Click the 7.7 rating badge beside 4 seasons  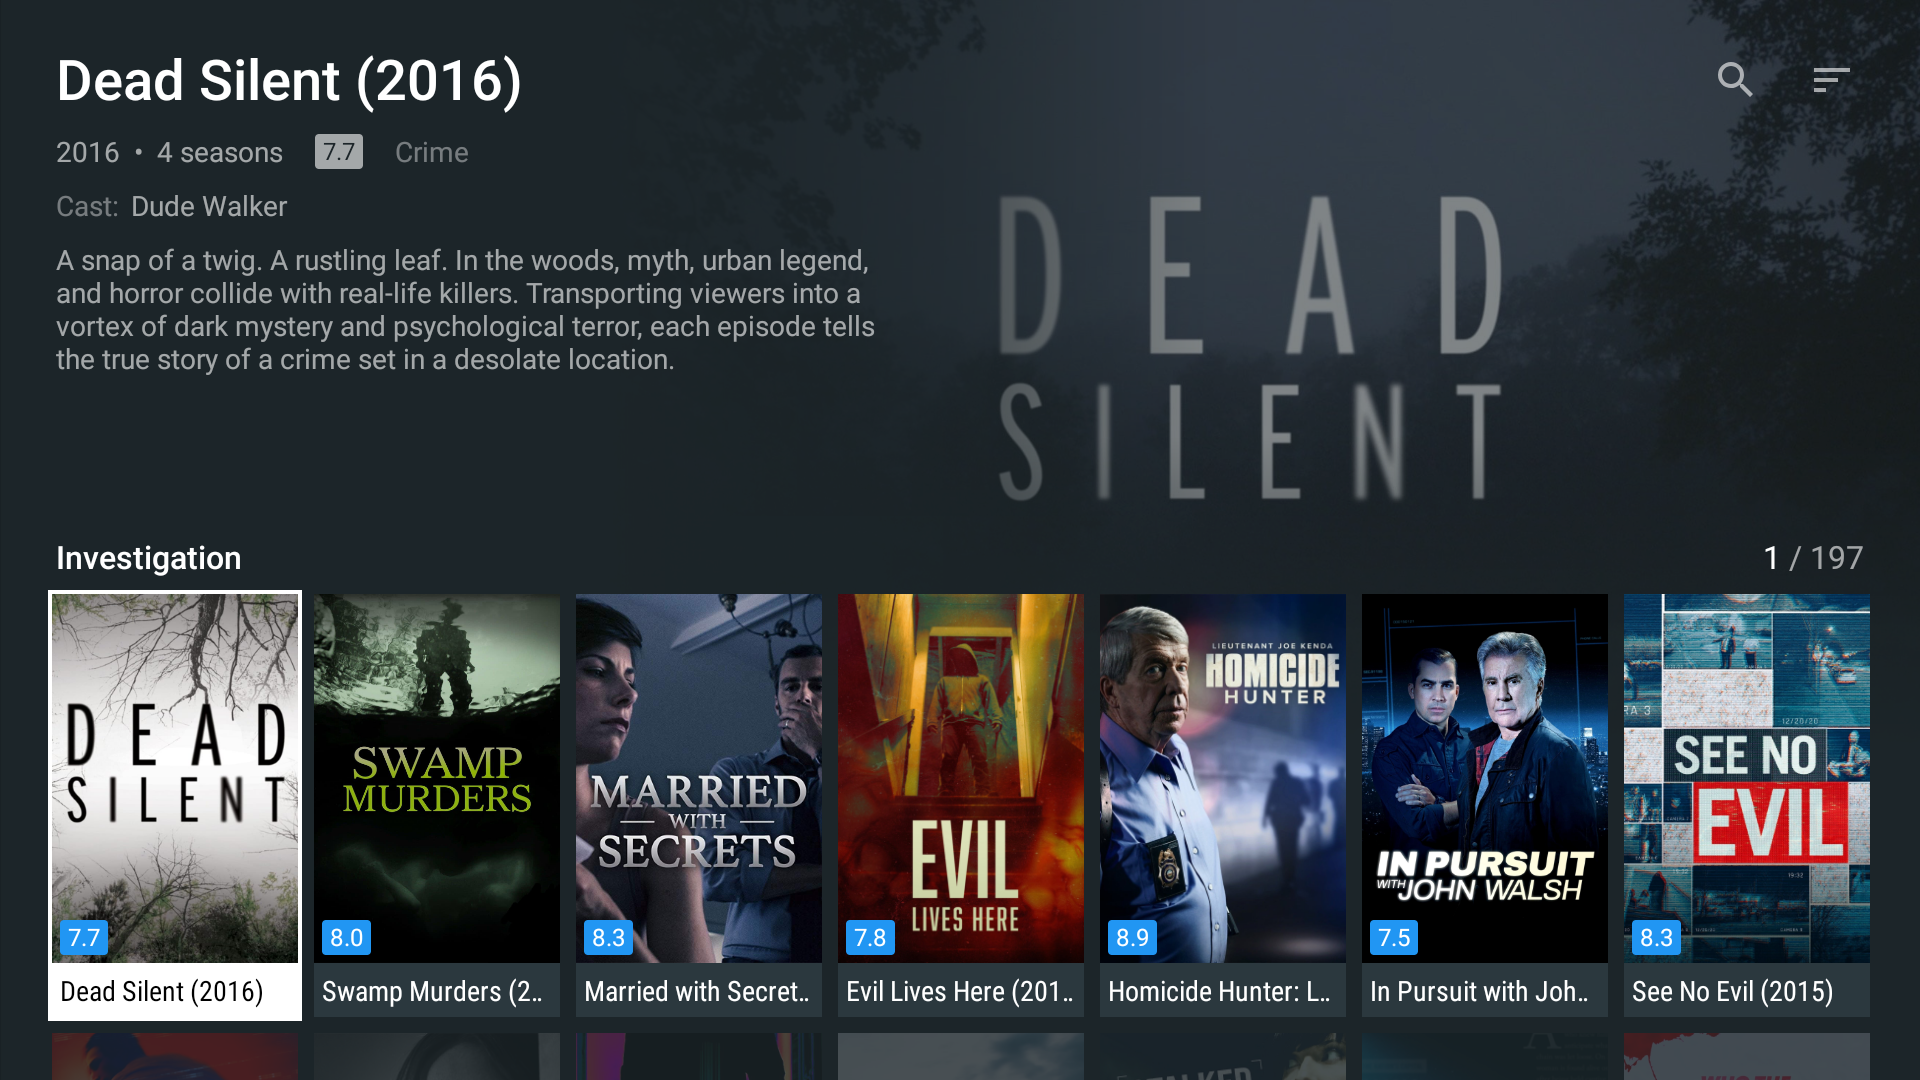339,152
